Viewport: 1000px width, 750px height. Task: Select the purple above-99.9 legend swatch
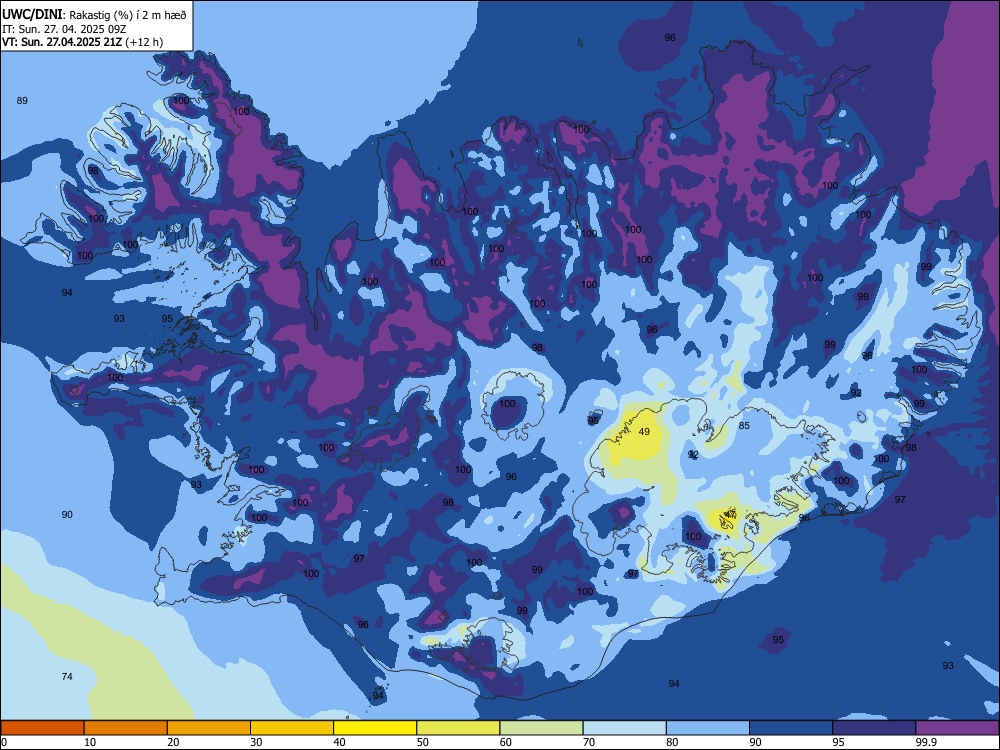click(957, 728)
